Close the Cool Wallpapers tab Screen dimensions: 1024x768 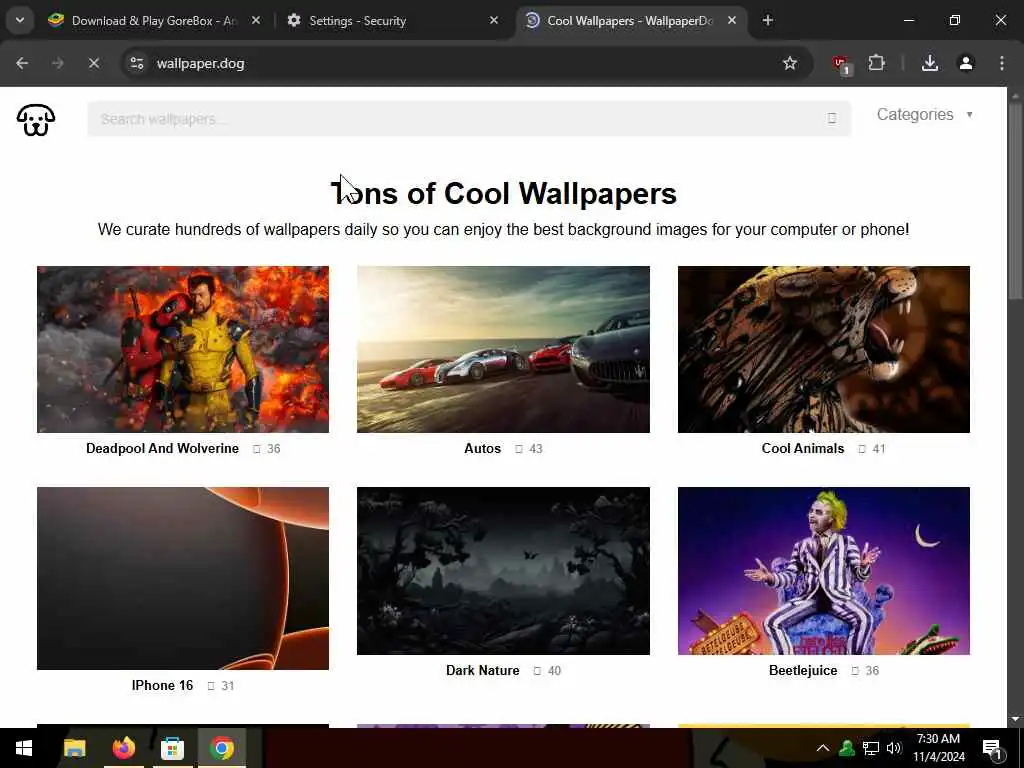click(x=732, y=20)
